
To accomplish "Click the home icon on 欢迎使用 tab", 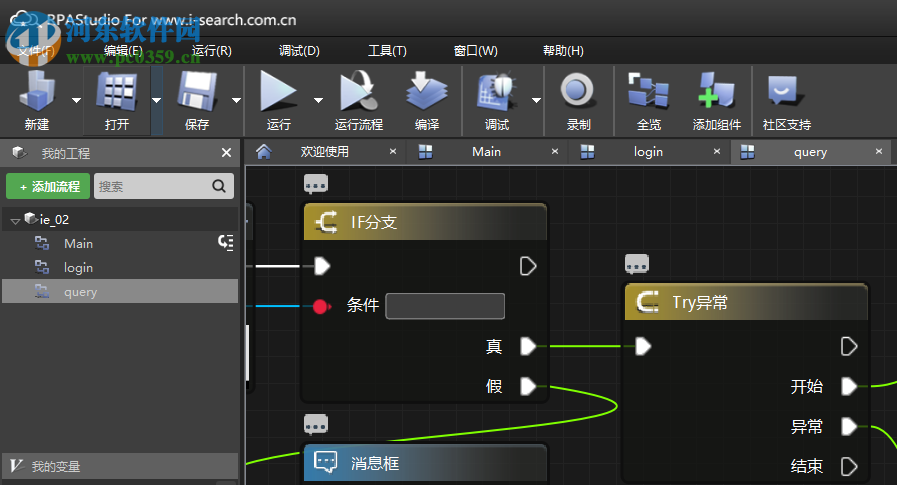I will pos(264,152).
